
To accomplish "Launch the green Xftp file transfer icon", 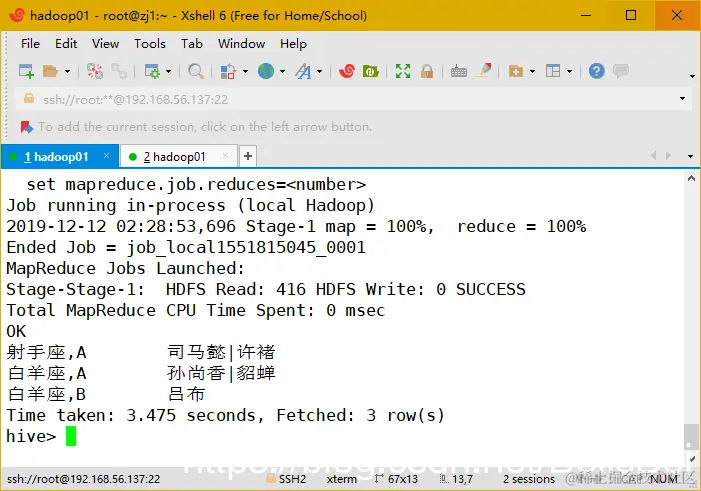I will coord(371,71).
